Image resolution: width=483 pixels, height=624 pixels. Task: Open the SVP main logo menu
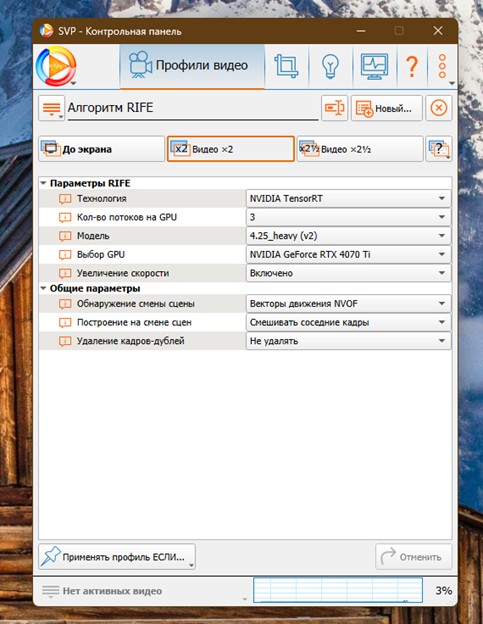tap(56, 66)
